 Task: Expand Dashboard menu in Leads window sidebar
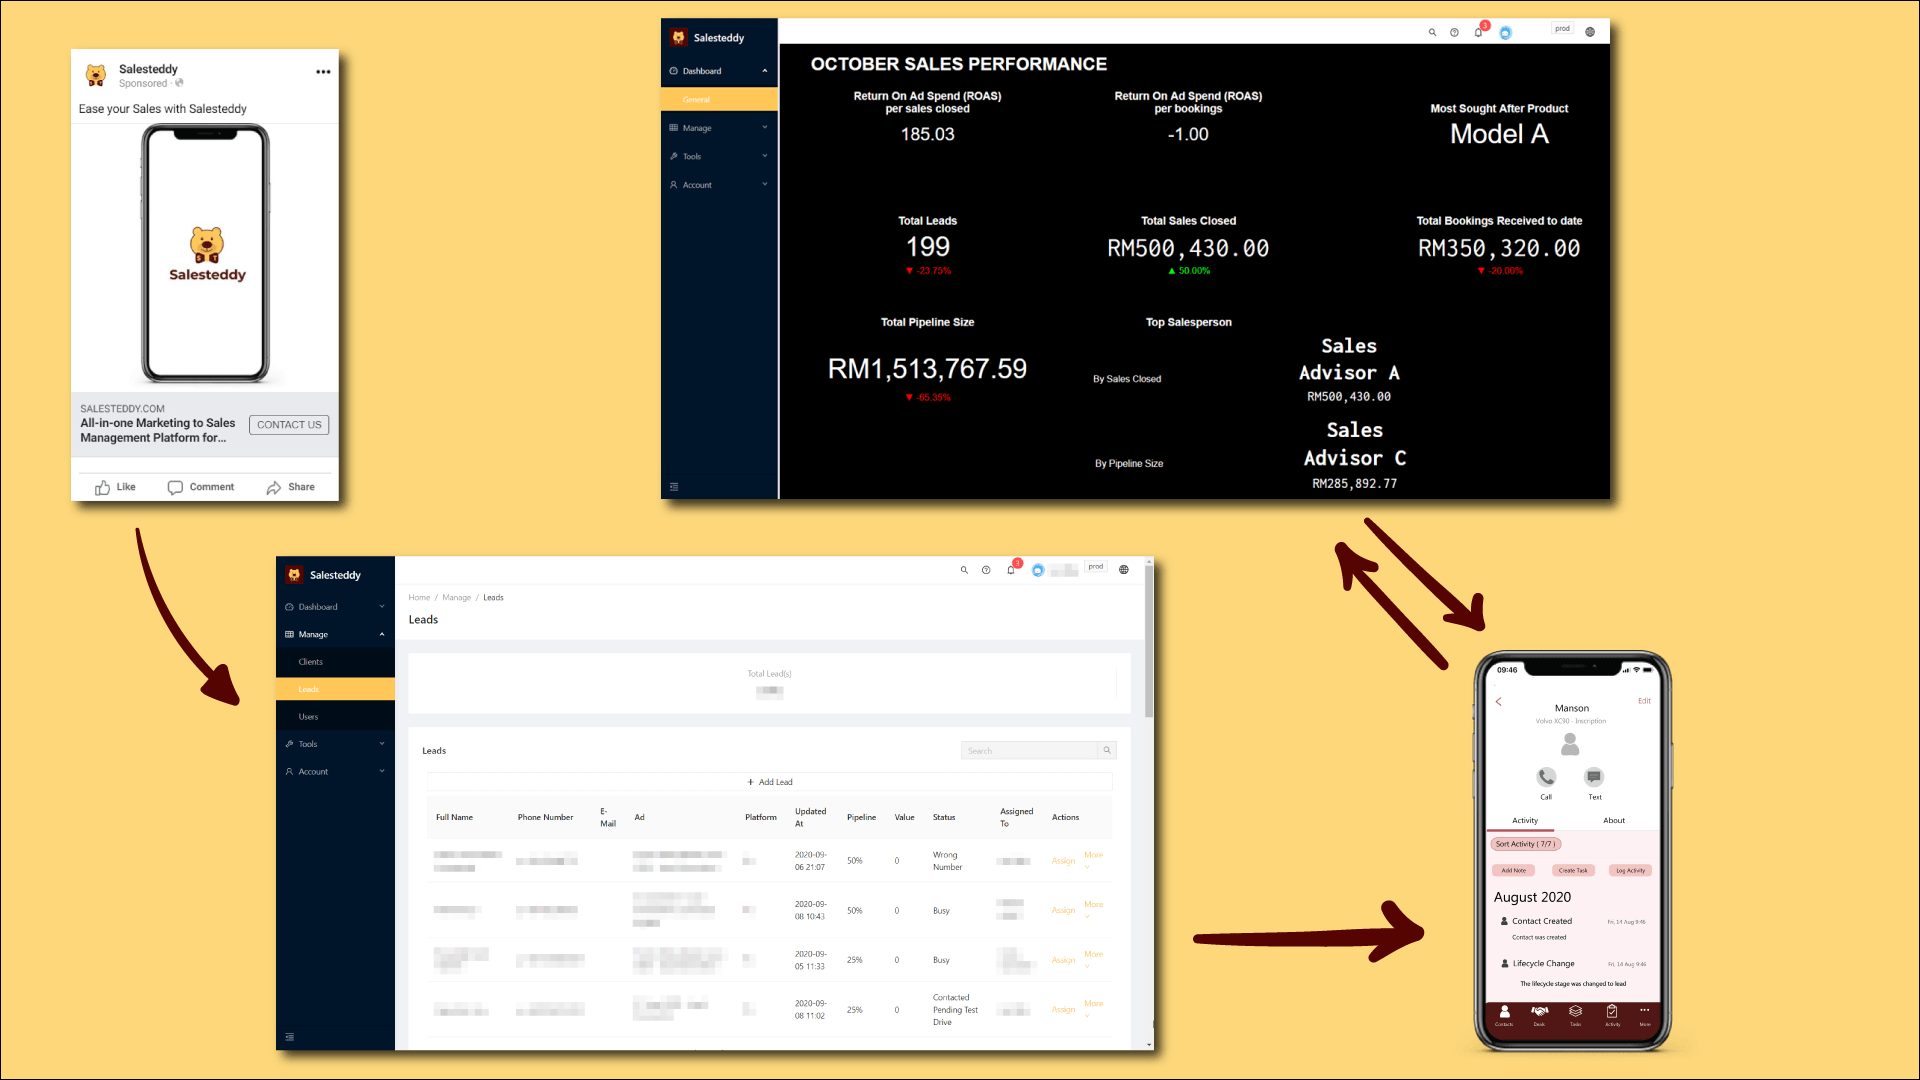point(335,607)
